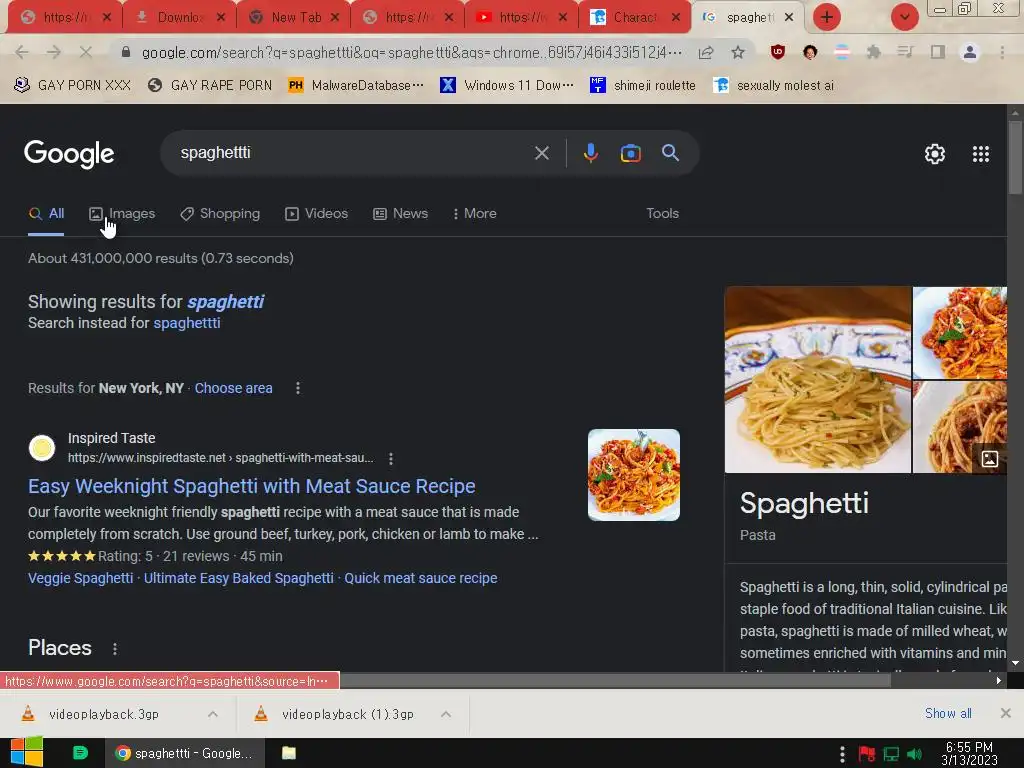
Task: Click the network monitor tray icon
Action: click(x=891, y=755)
